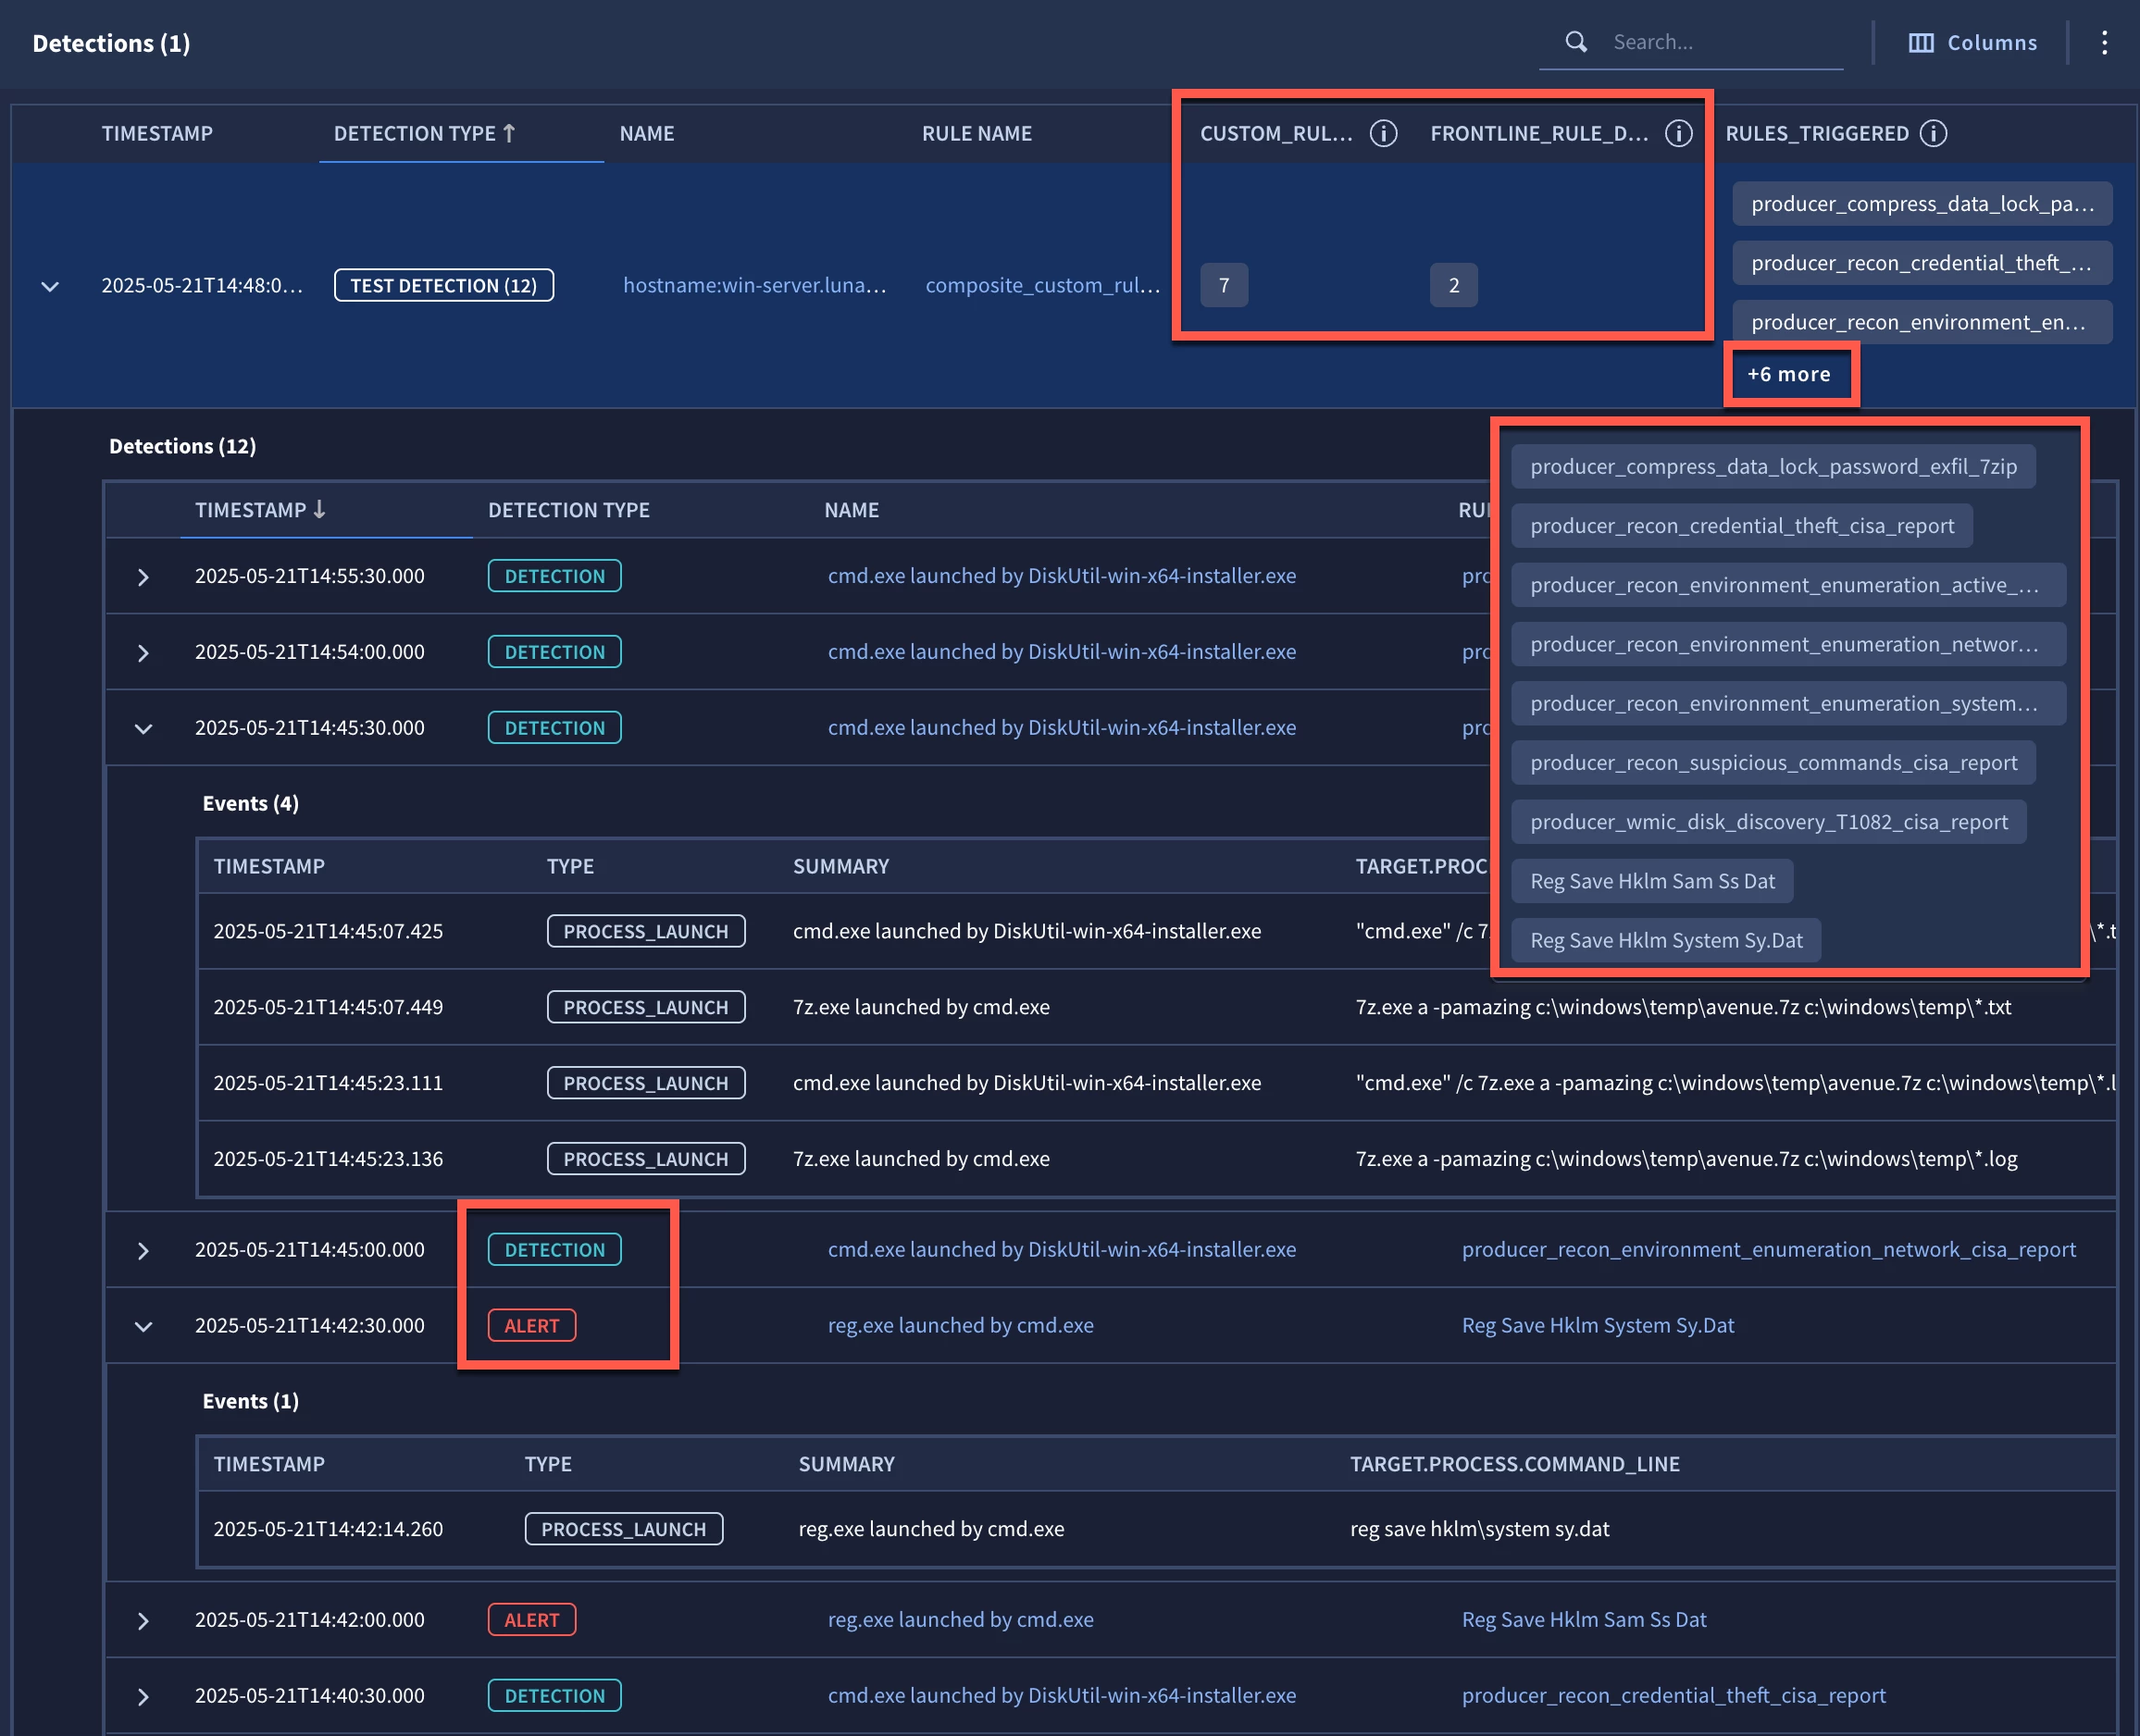2140x1736 pixels.
Task: Click the info icon beside FRONTLINE_RULE_D column
Action: point(1679,133)
